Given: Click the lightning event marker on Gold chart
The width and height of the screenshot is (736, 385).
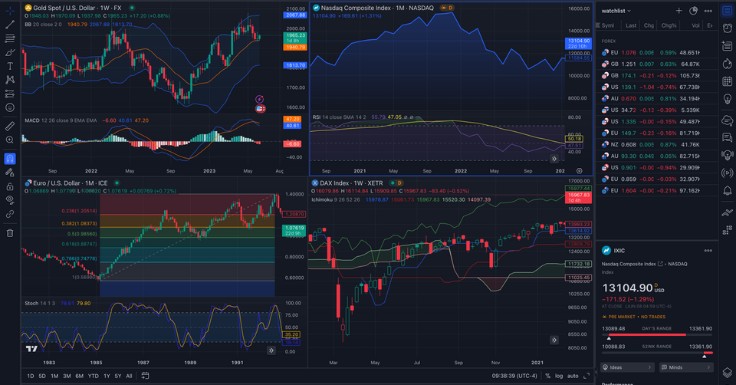Looking at the screenshot, I should 260,99.
